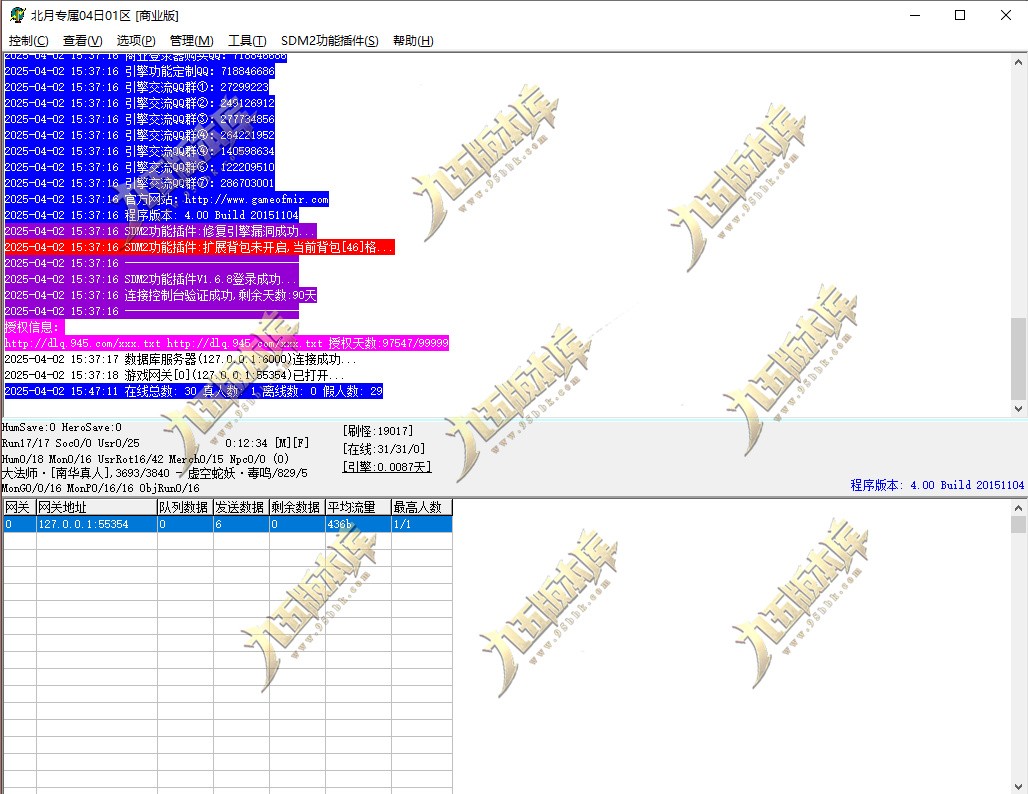Screen dimensions: 1028x794
Task: Click the [刷怪:19017] status label
Action: (378, 431)
